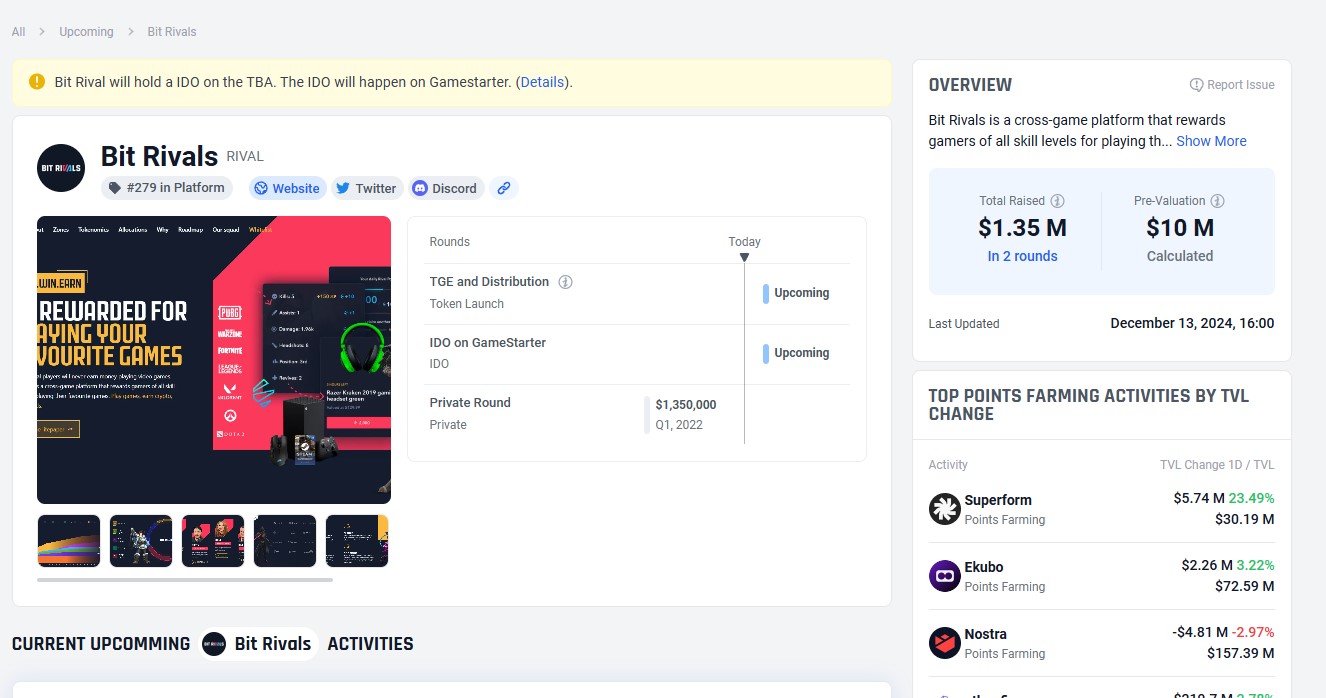This screenshot has width=1326, height=698.
Task: Click the Bit Rivals round logo icon
Action: pos(61,168)
